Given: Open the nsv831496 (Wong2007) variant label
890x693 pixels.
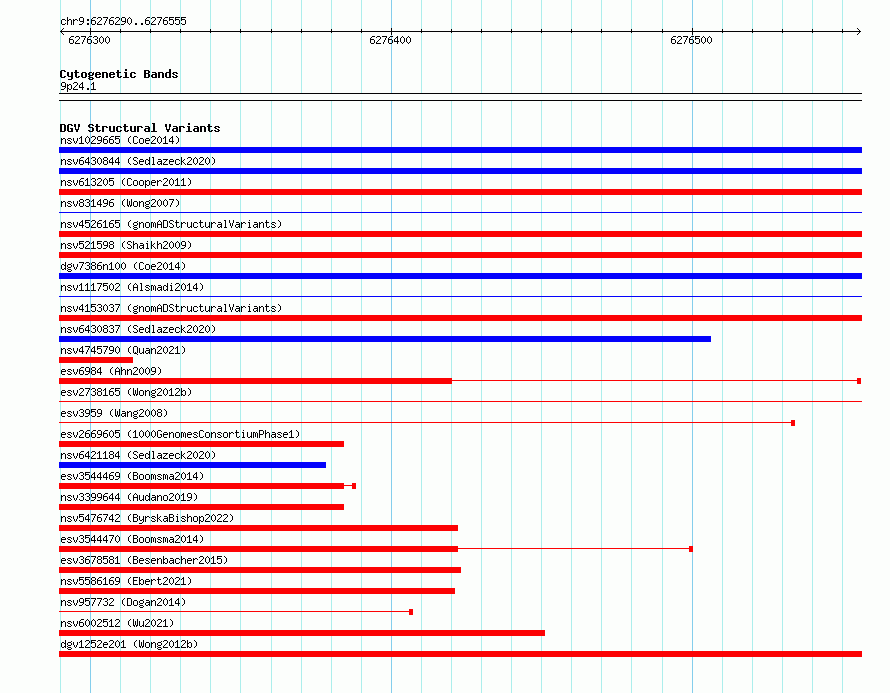Looking at the screenshot, I should [120, 203].
